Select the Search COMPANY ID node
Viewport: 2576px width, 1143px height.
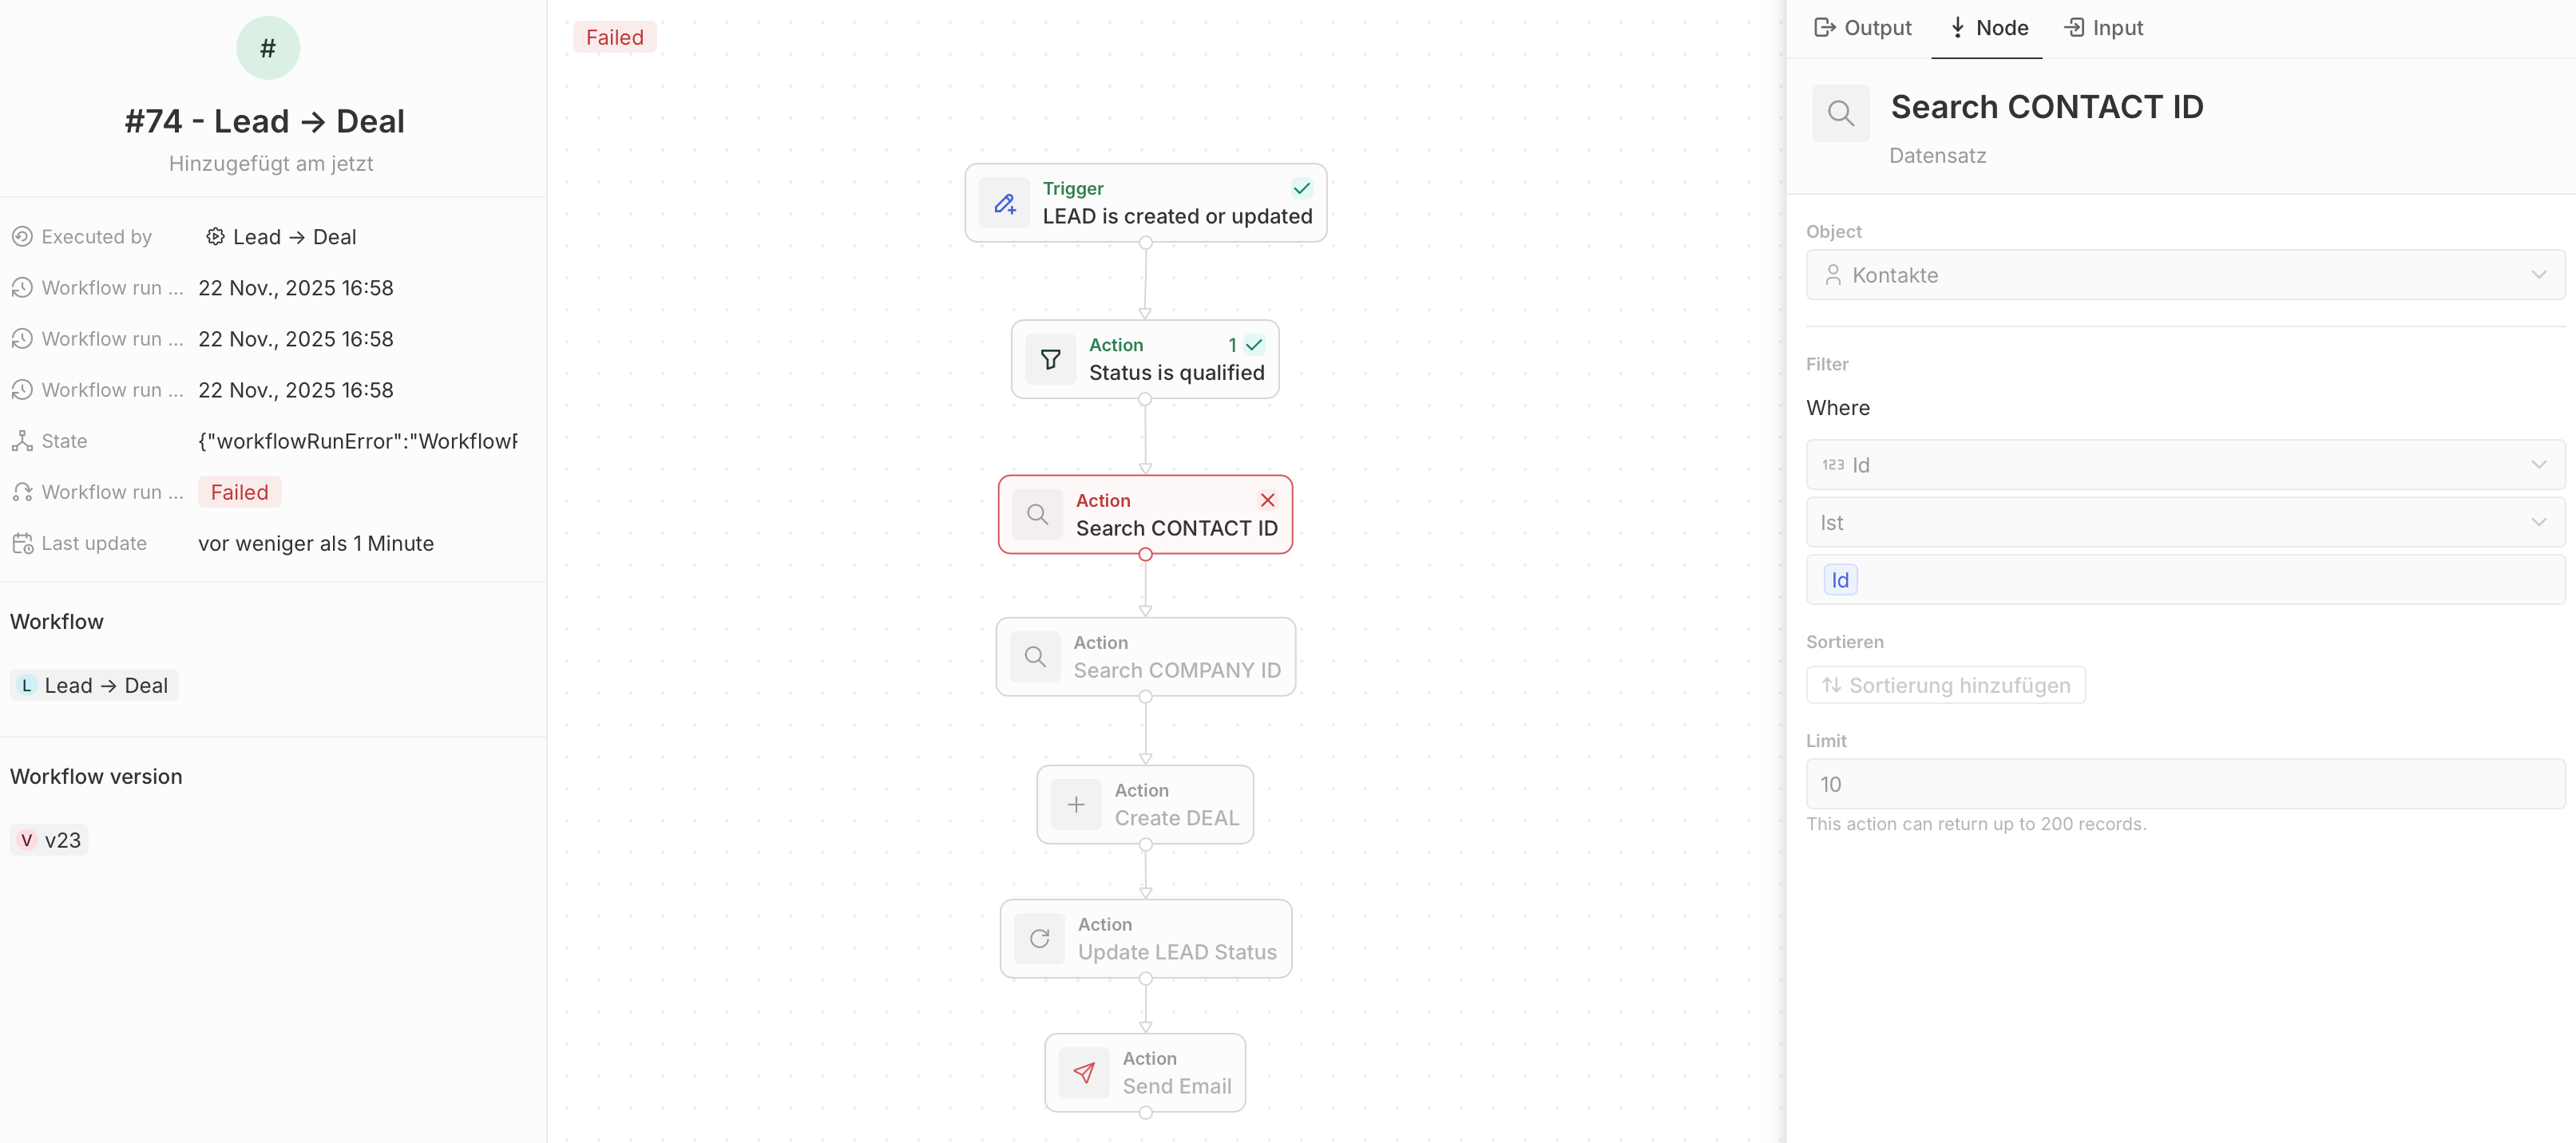1145,657
